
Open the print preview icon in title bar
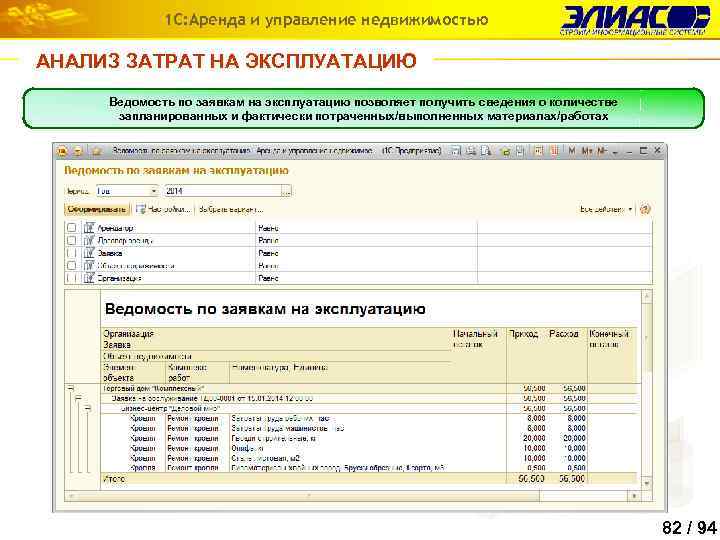486,151
